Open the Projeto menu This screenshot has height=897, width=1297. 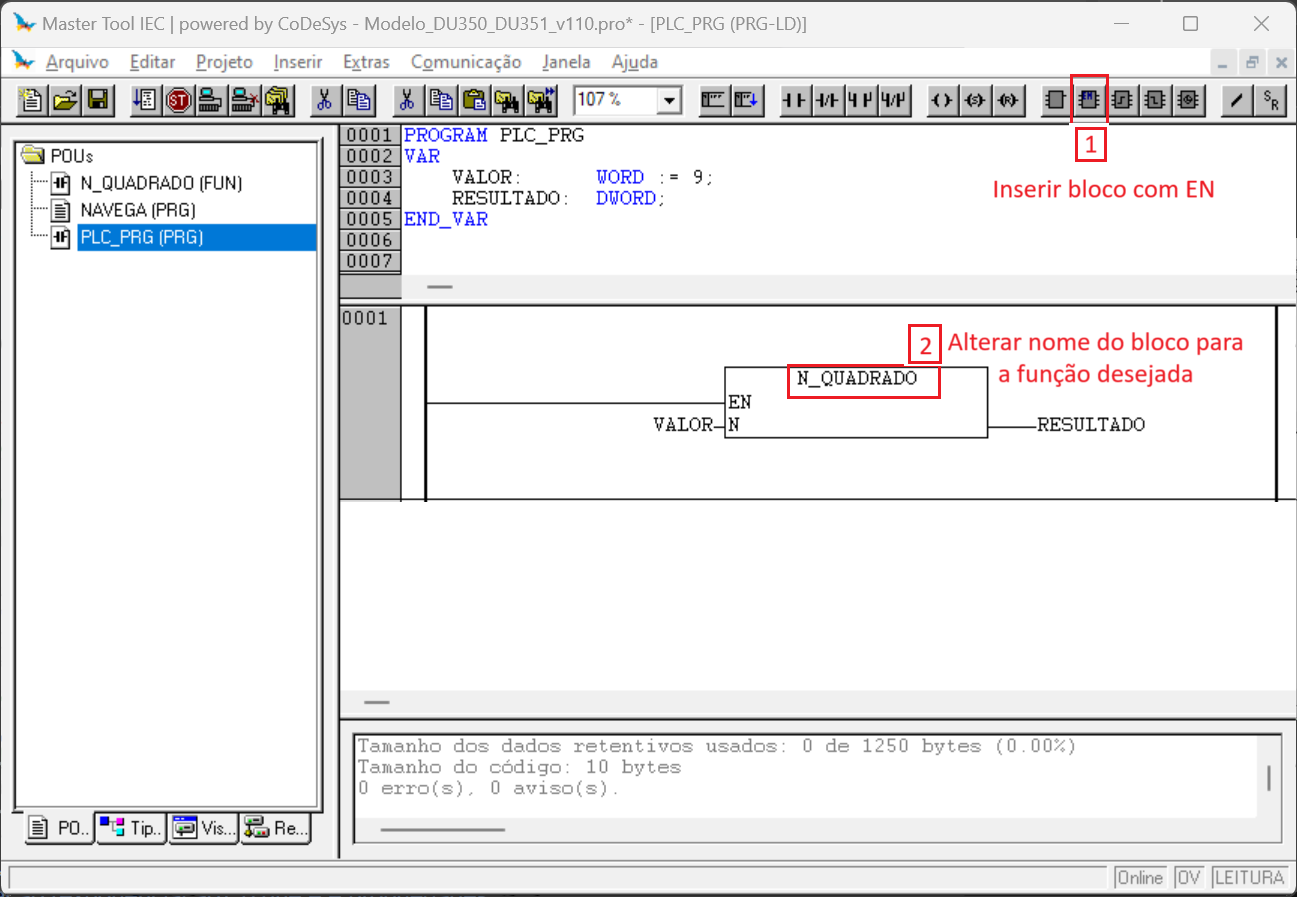tap(224, 62)
